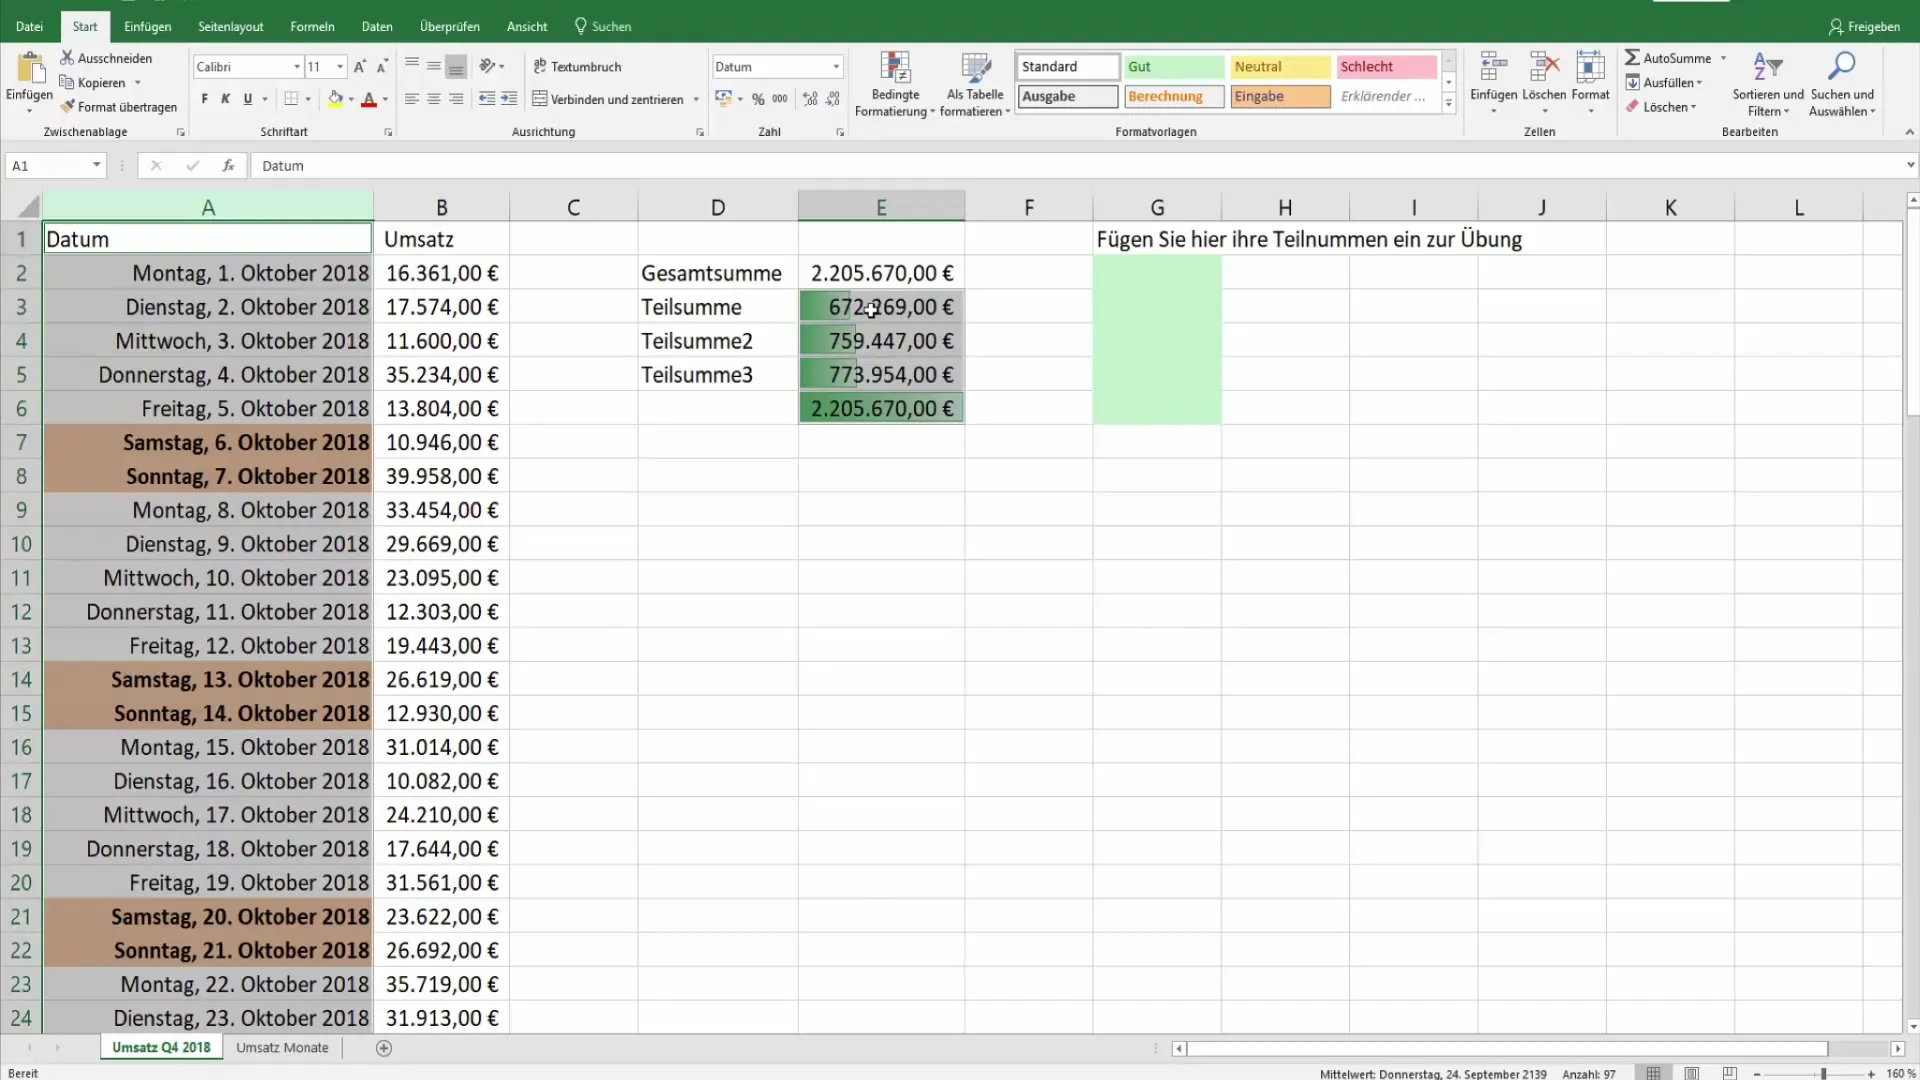Open Suchen und Auswählen magnifier
The width and height of the screenshot is (1920, 1080).
[x=1841, y=84]
